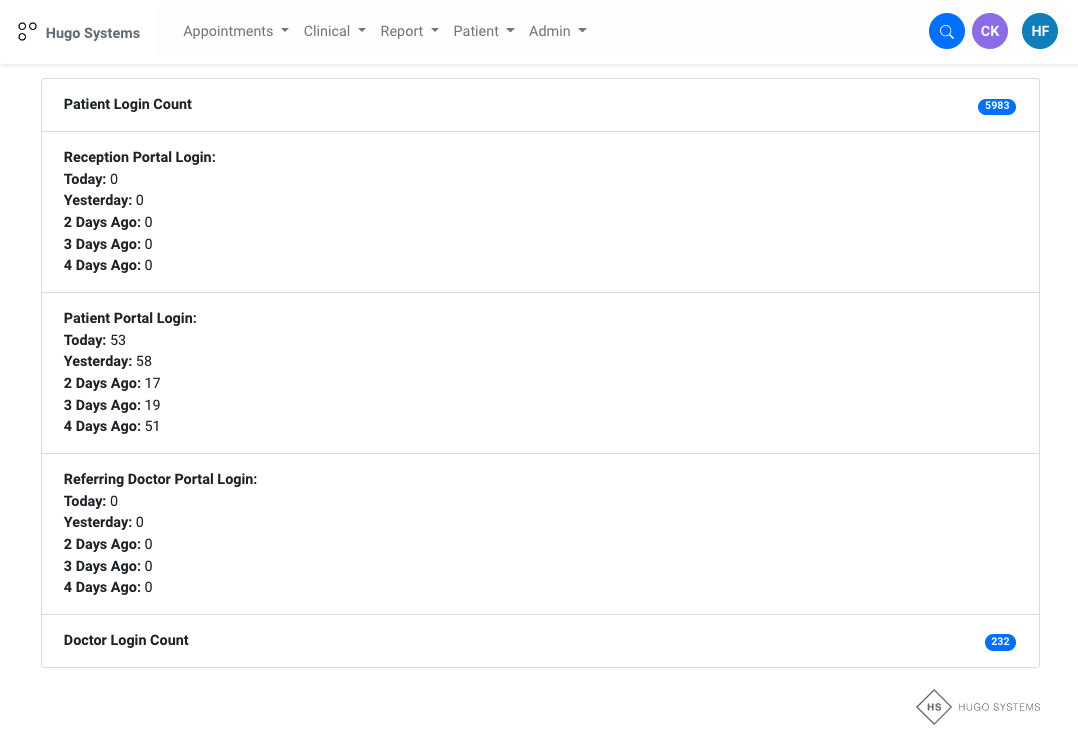Open the HF profile avatar

[x=1039, y=31]
